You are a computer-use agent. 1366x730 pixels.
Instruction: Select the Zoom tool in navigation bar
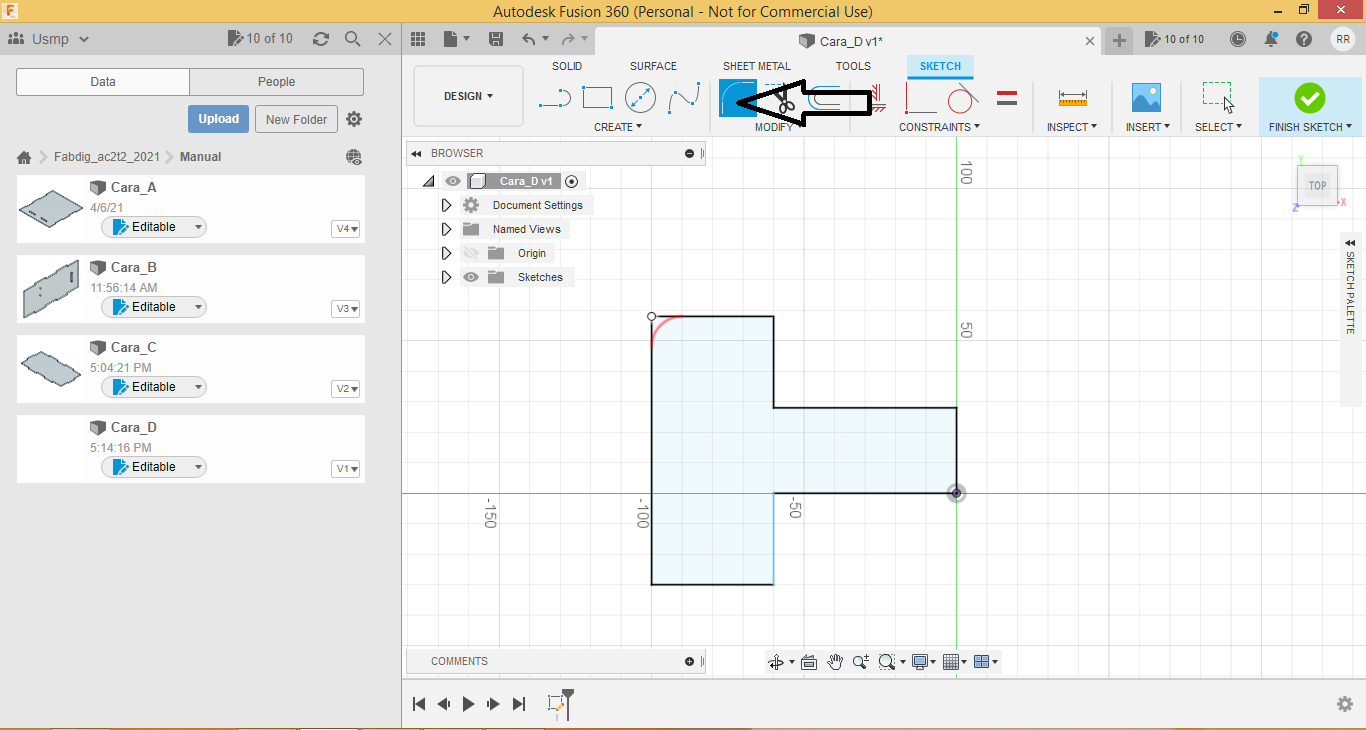[860, 662]
